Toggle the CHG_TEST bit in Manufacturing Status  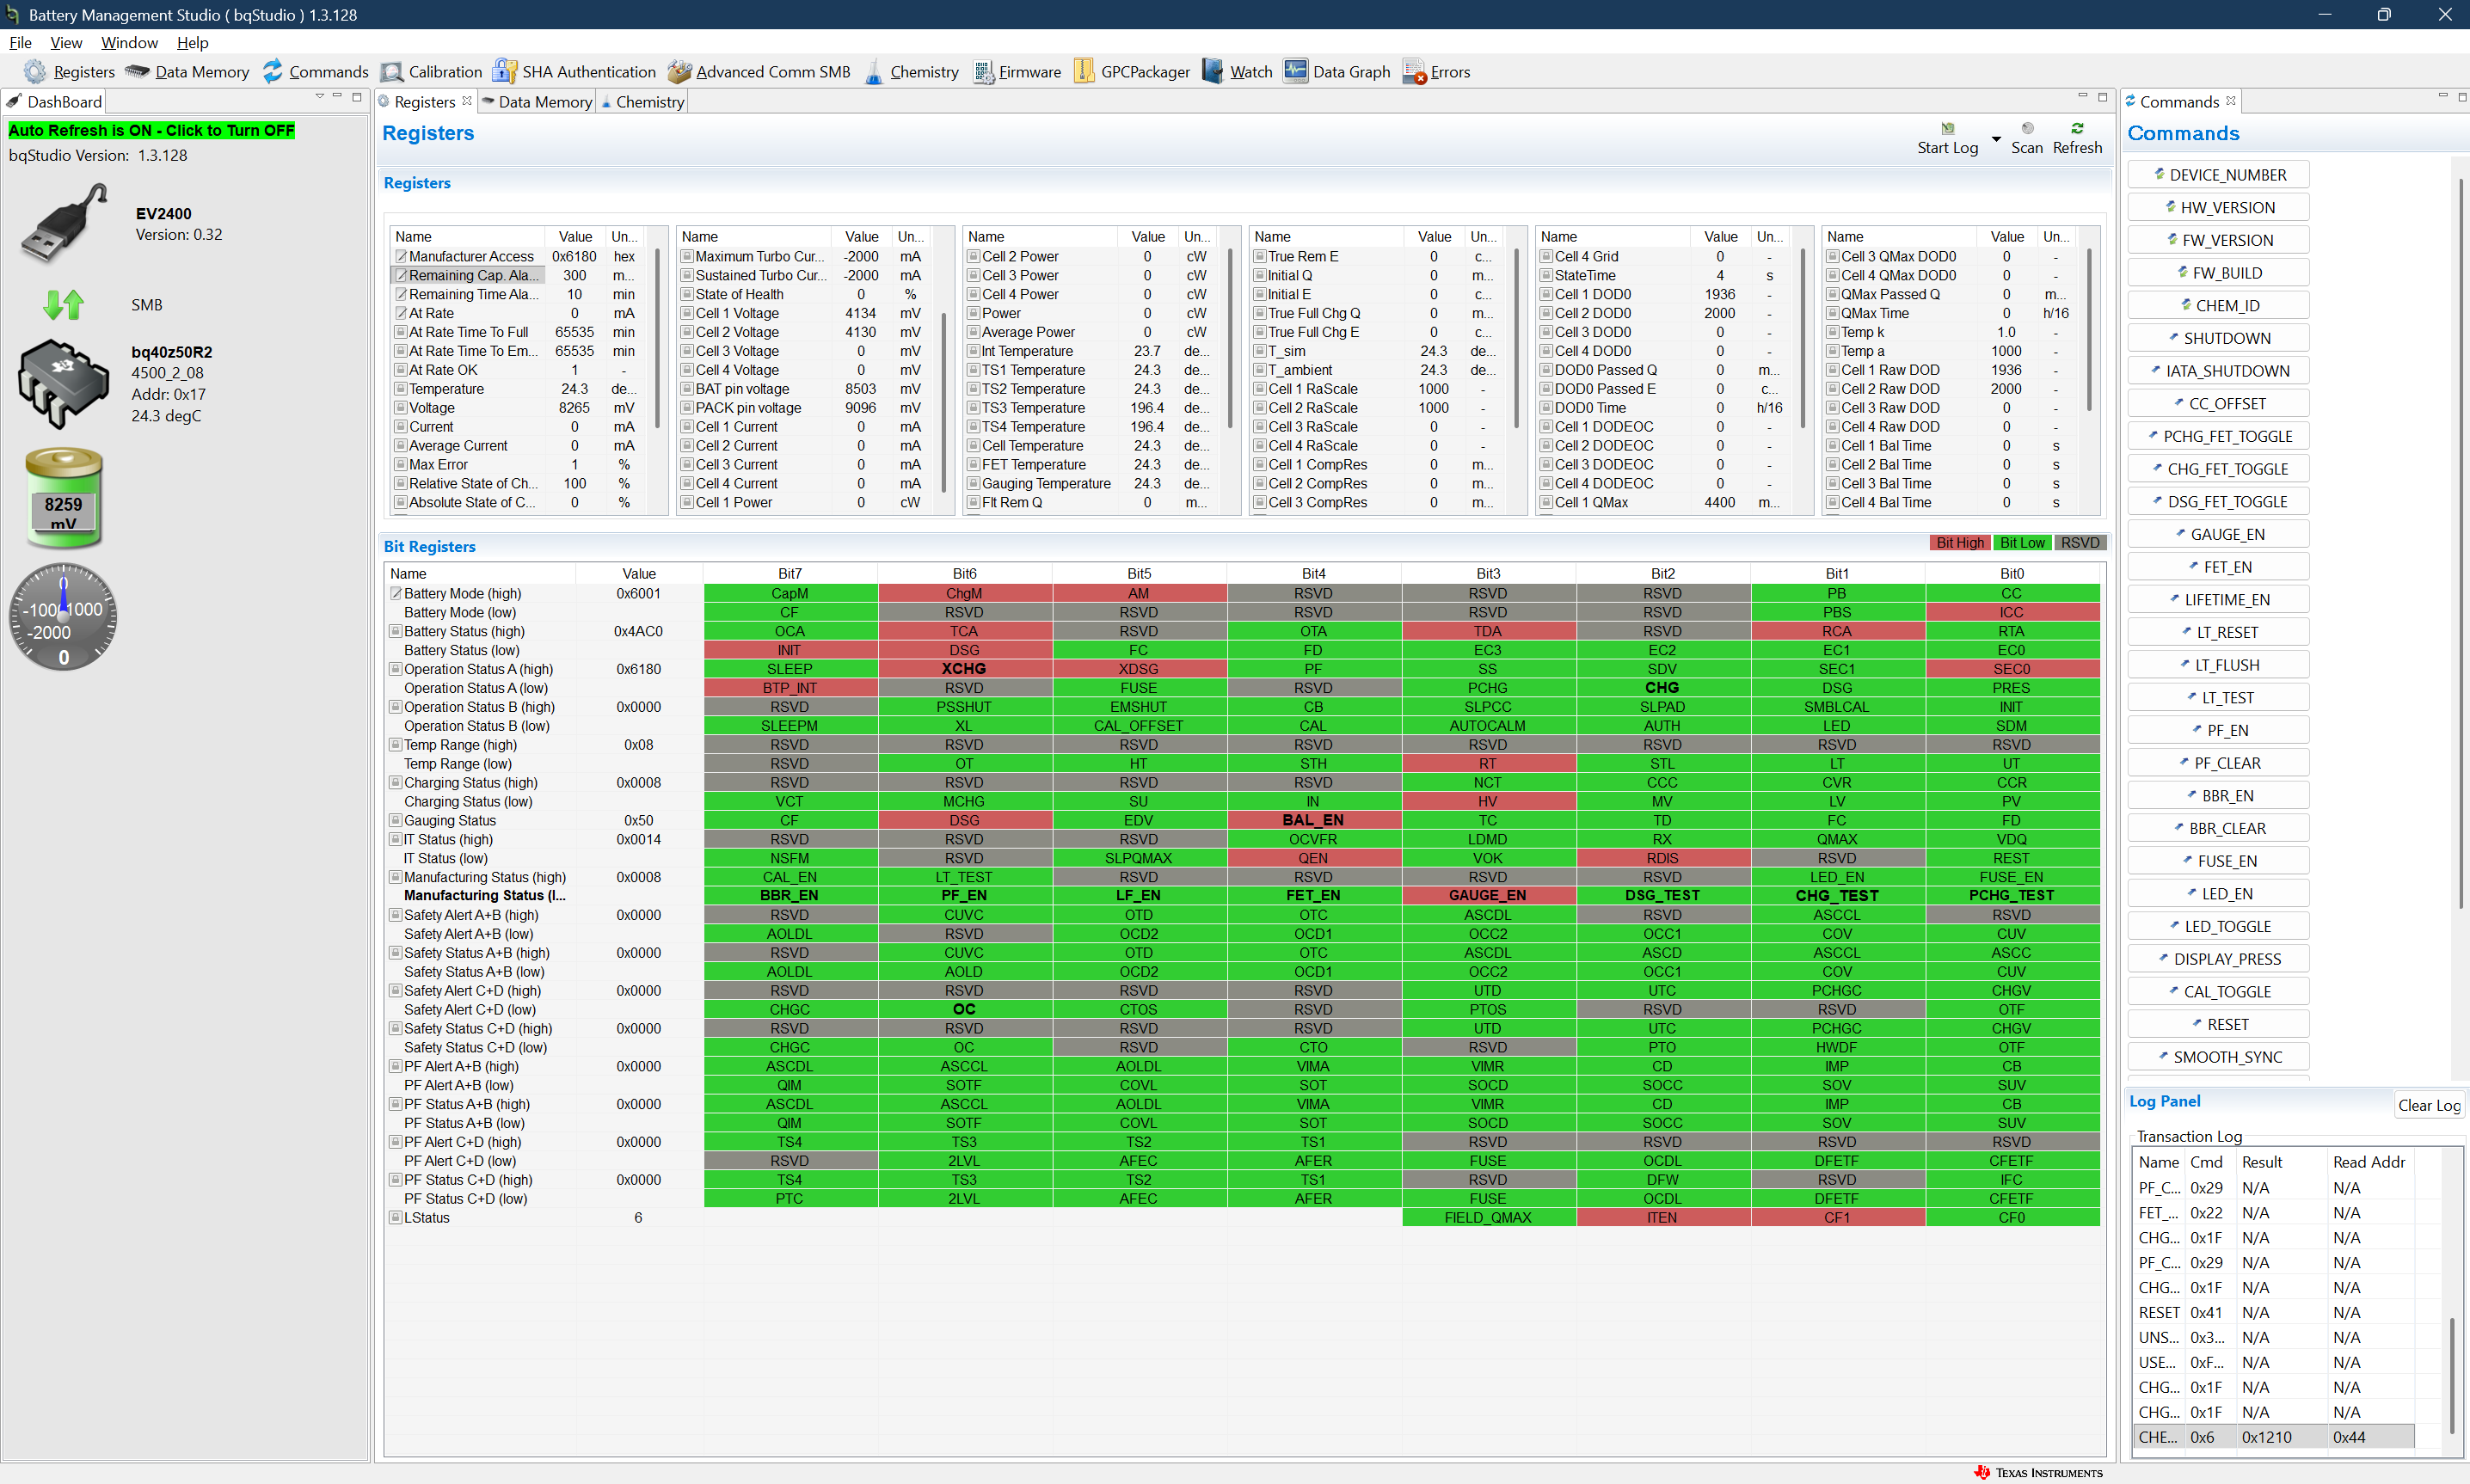pos(1836,896)
